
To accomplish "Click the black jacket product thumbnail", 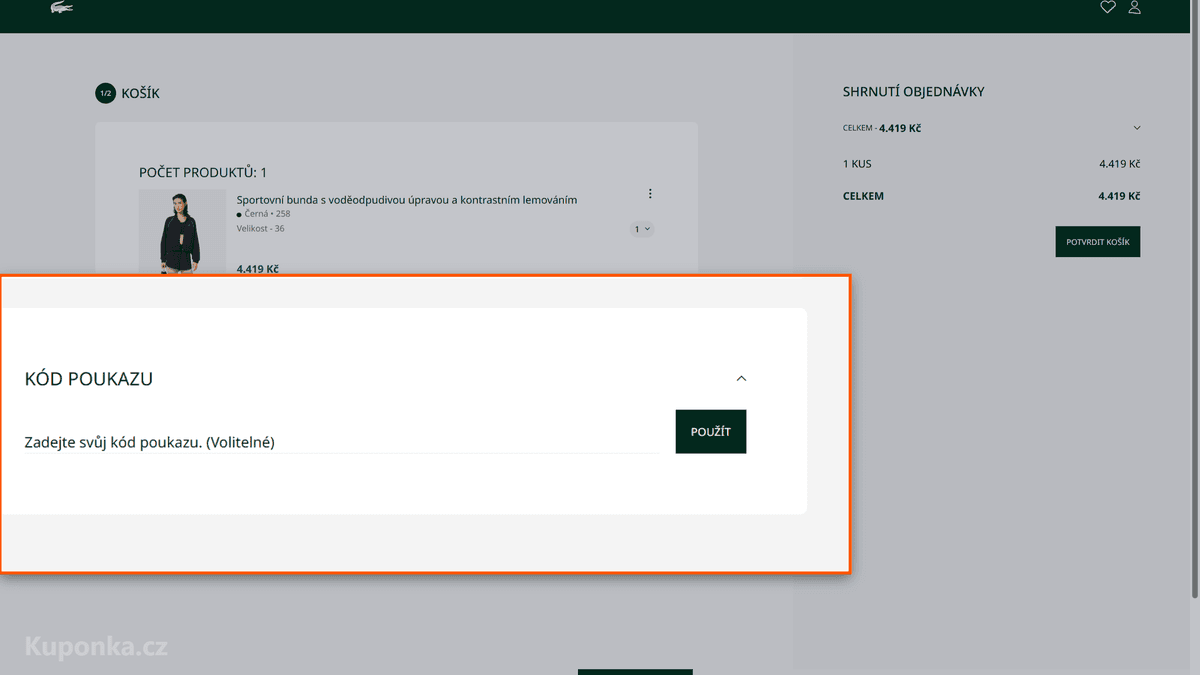I will 182,231.
